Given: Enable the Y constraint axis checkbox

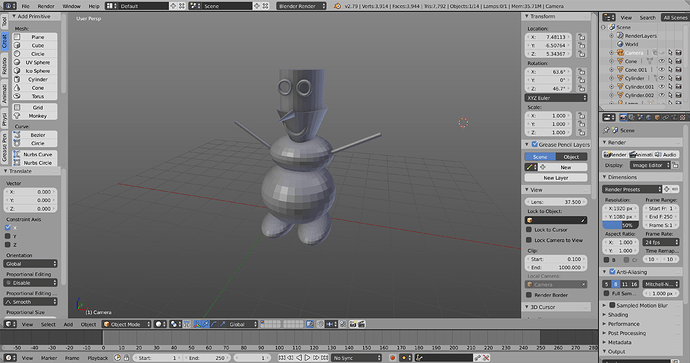Looking at the screenshot, I should (x=7, y=236).
